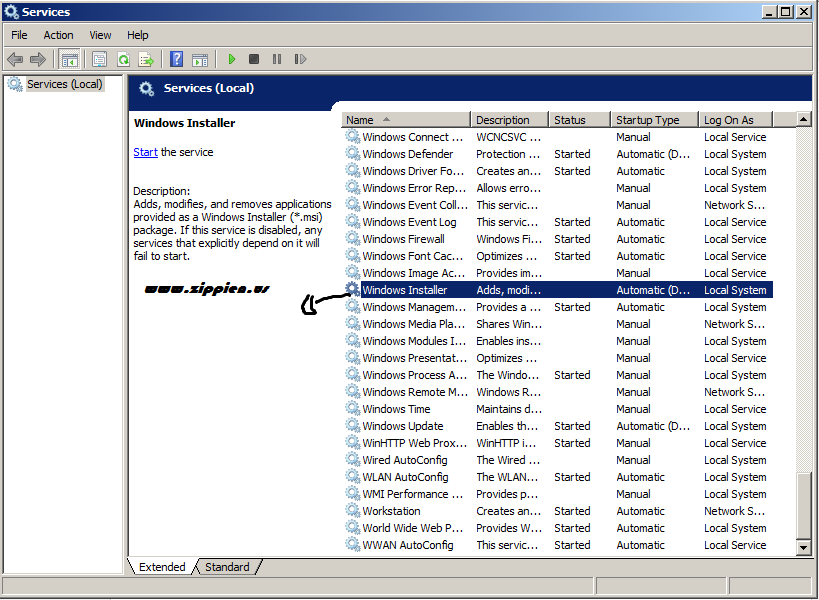This screenshot has width=819, height=600.
Task: Click the gear icon of Windows Event Log row
Action: tap(353, 221)
